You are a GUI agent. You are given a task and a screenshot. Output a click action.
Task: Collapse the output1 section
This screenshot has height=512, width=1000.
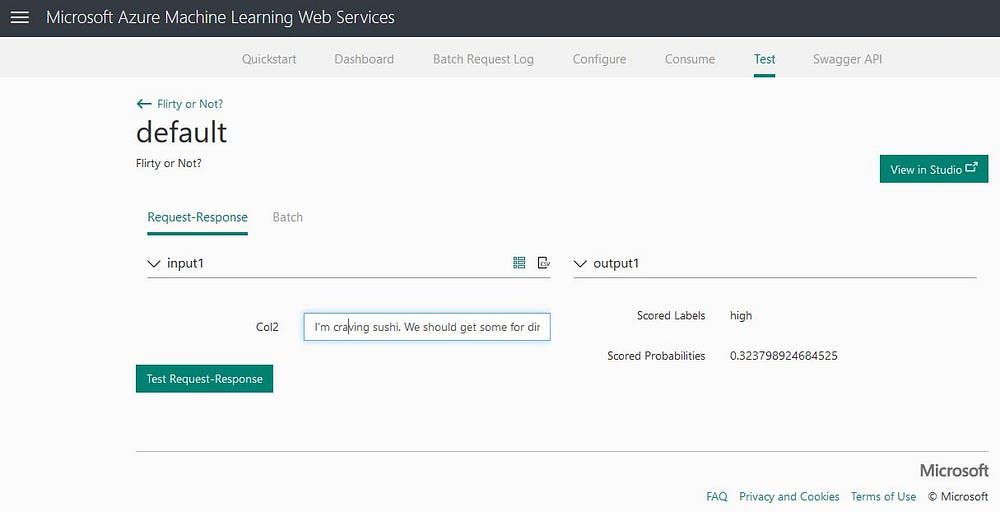(x=580, y=263)
